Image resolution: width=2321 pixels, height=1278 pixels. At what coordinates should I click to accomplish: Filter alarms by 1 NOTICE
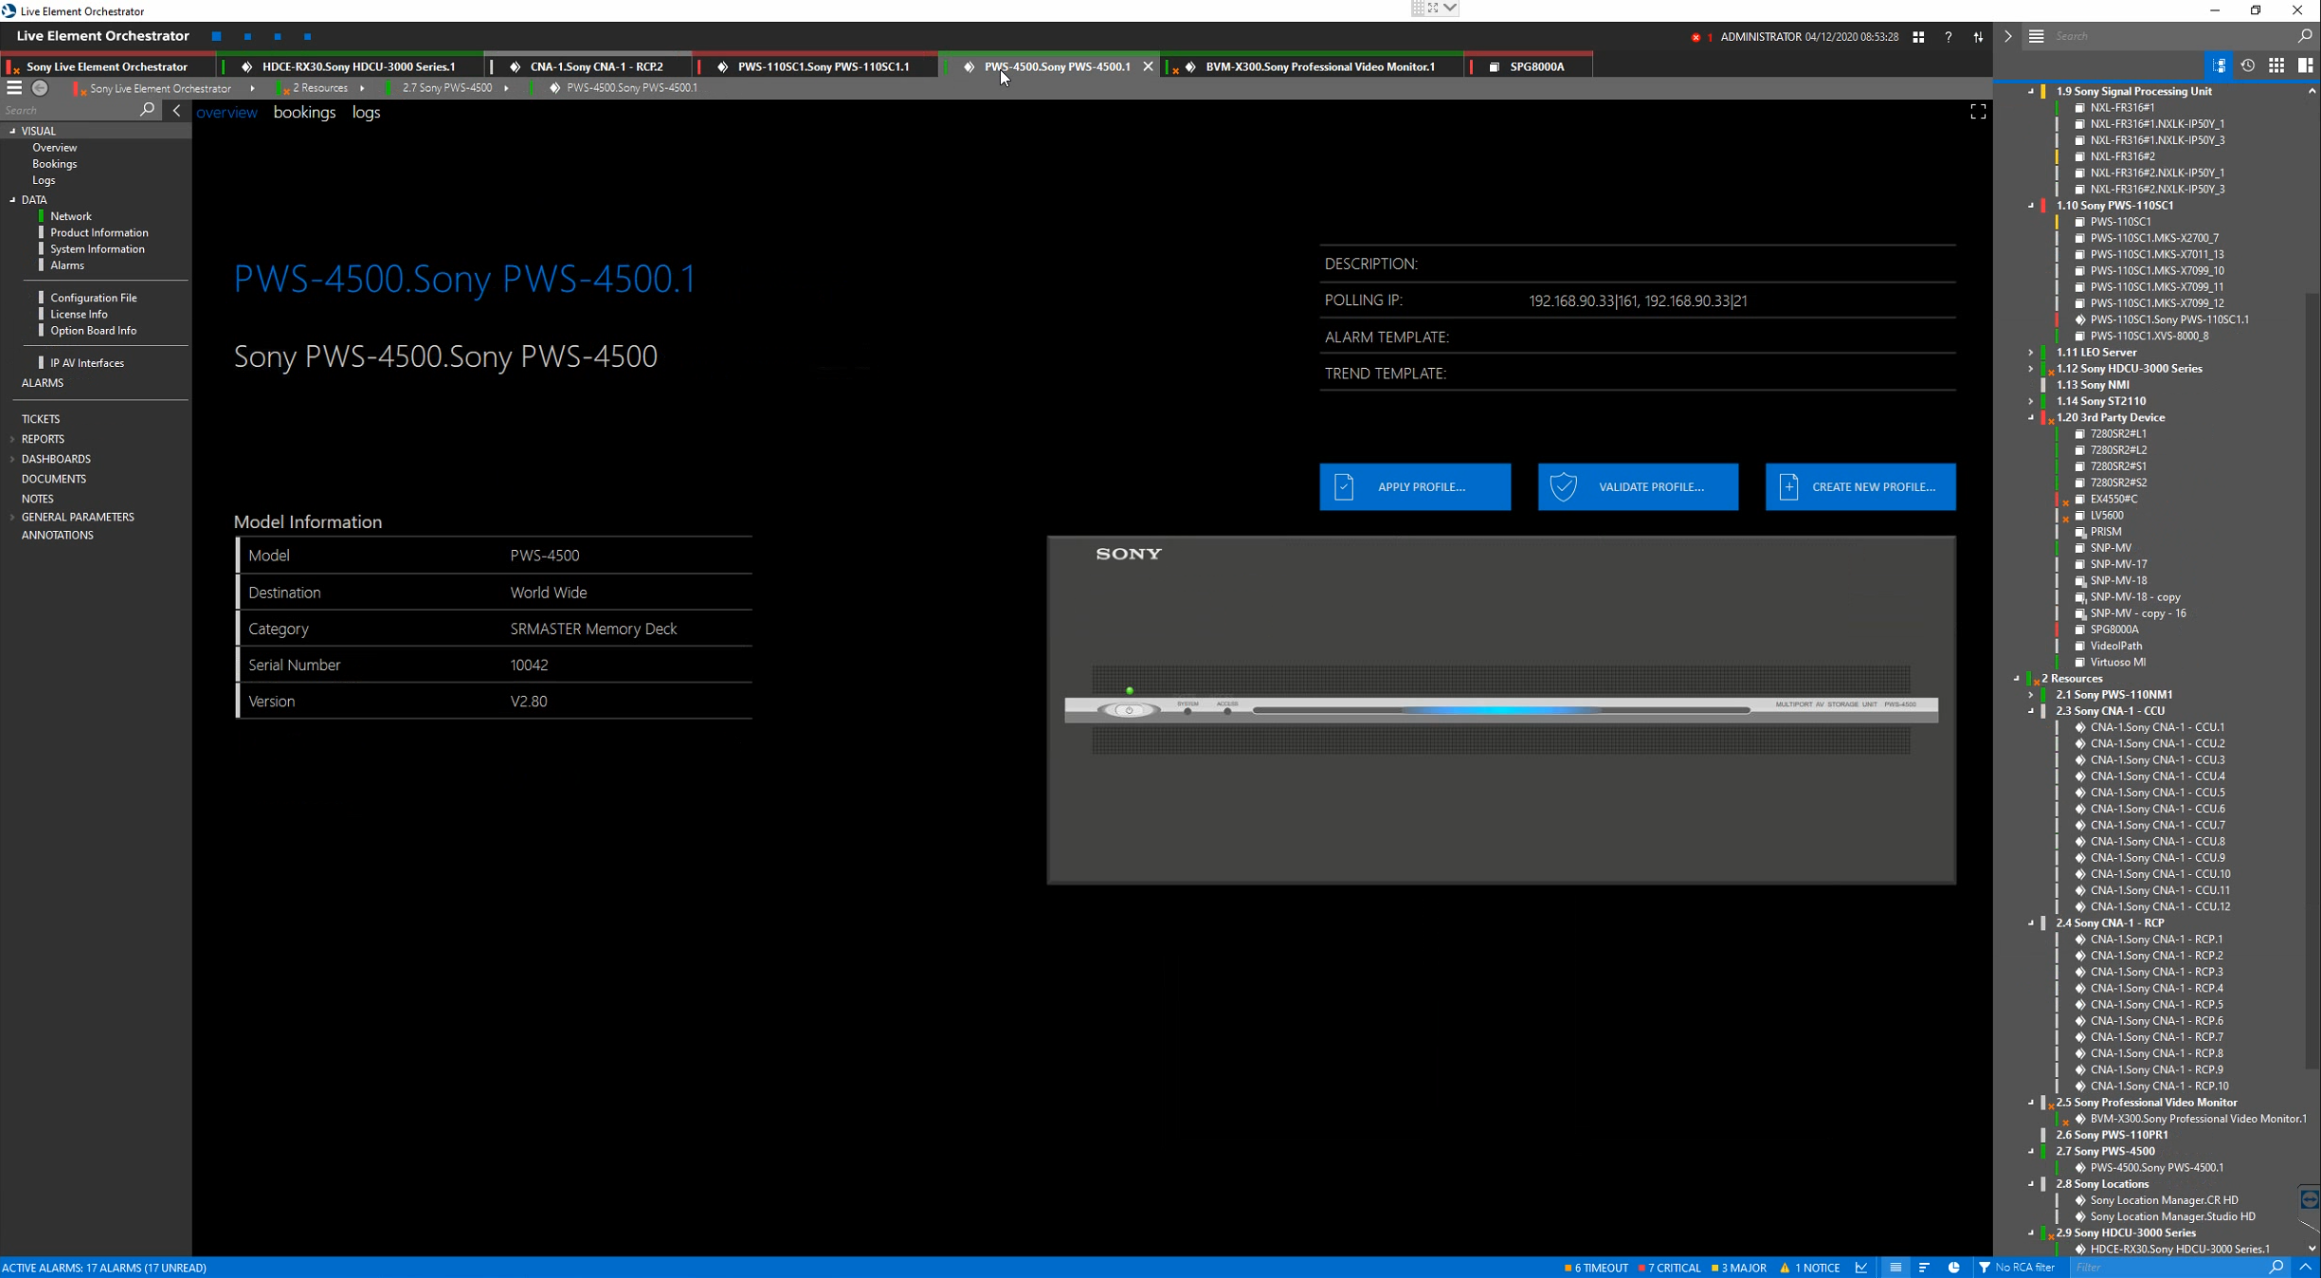tap(1810, 1267)
